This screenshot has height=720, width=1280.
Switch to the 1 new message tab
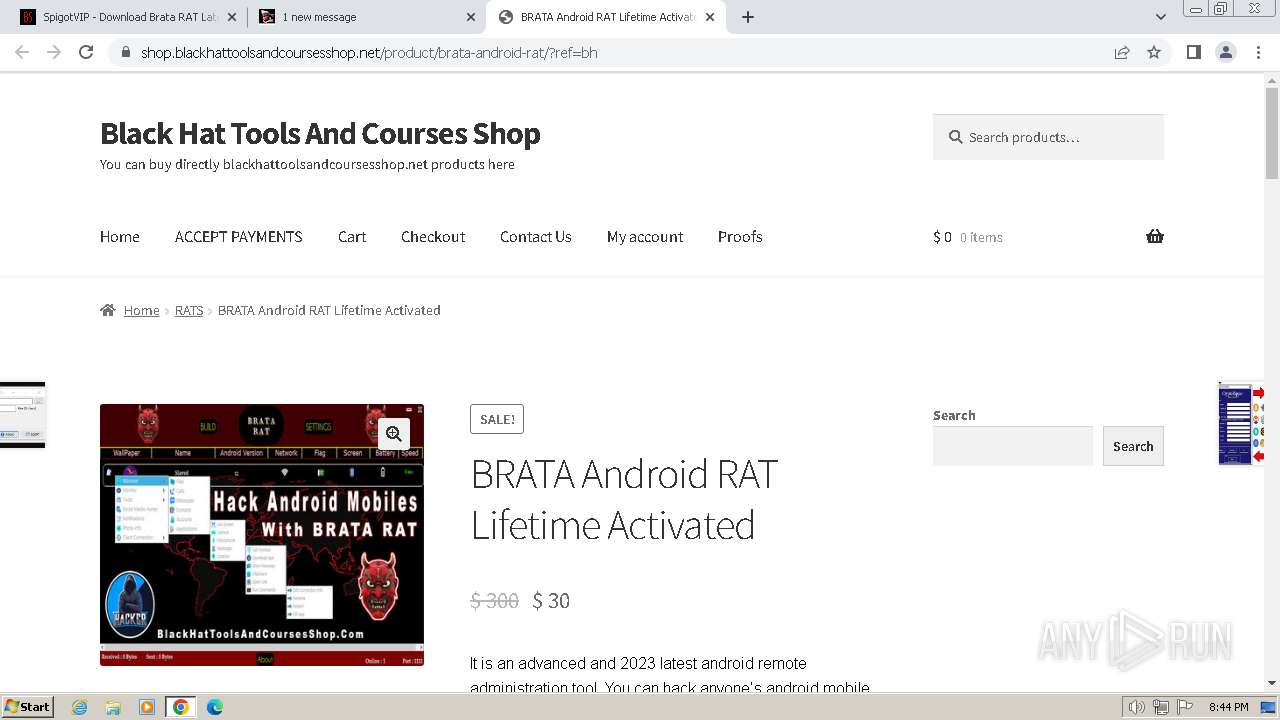[x=366, y=17]
